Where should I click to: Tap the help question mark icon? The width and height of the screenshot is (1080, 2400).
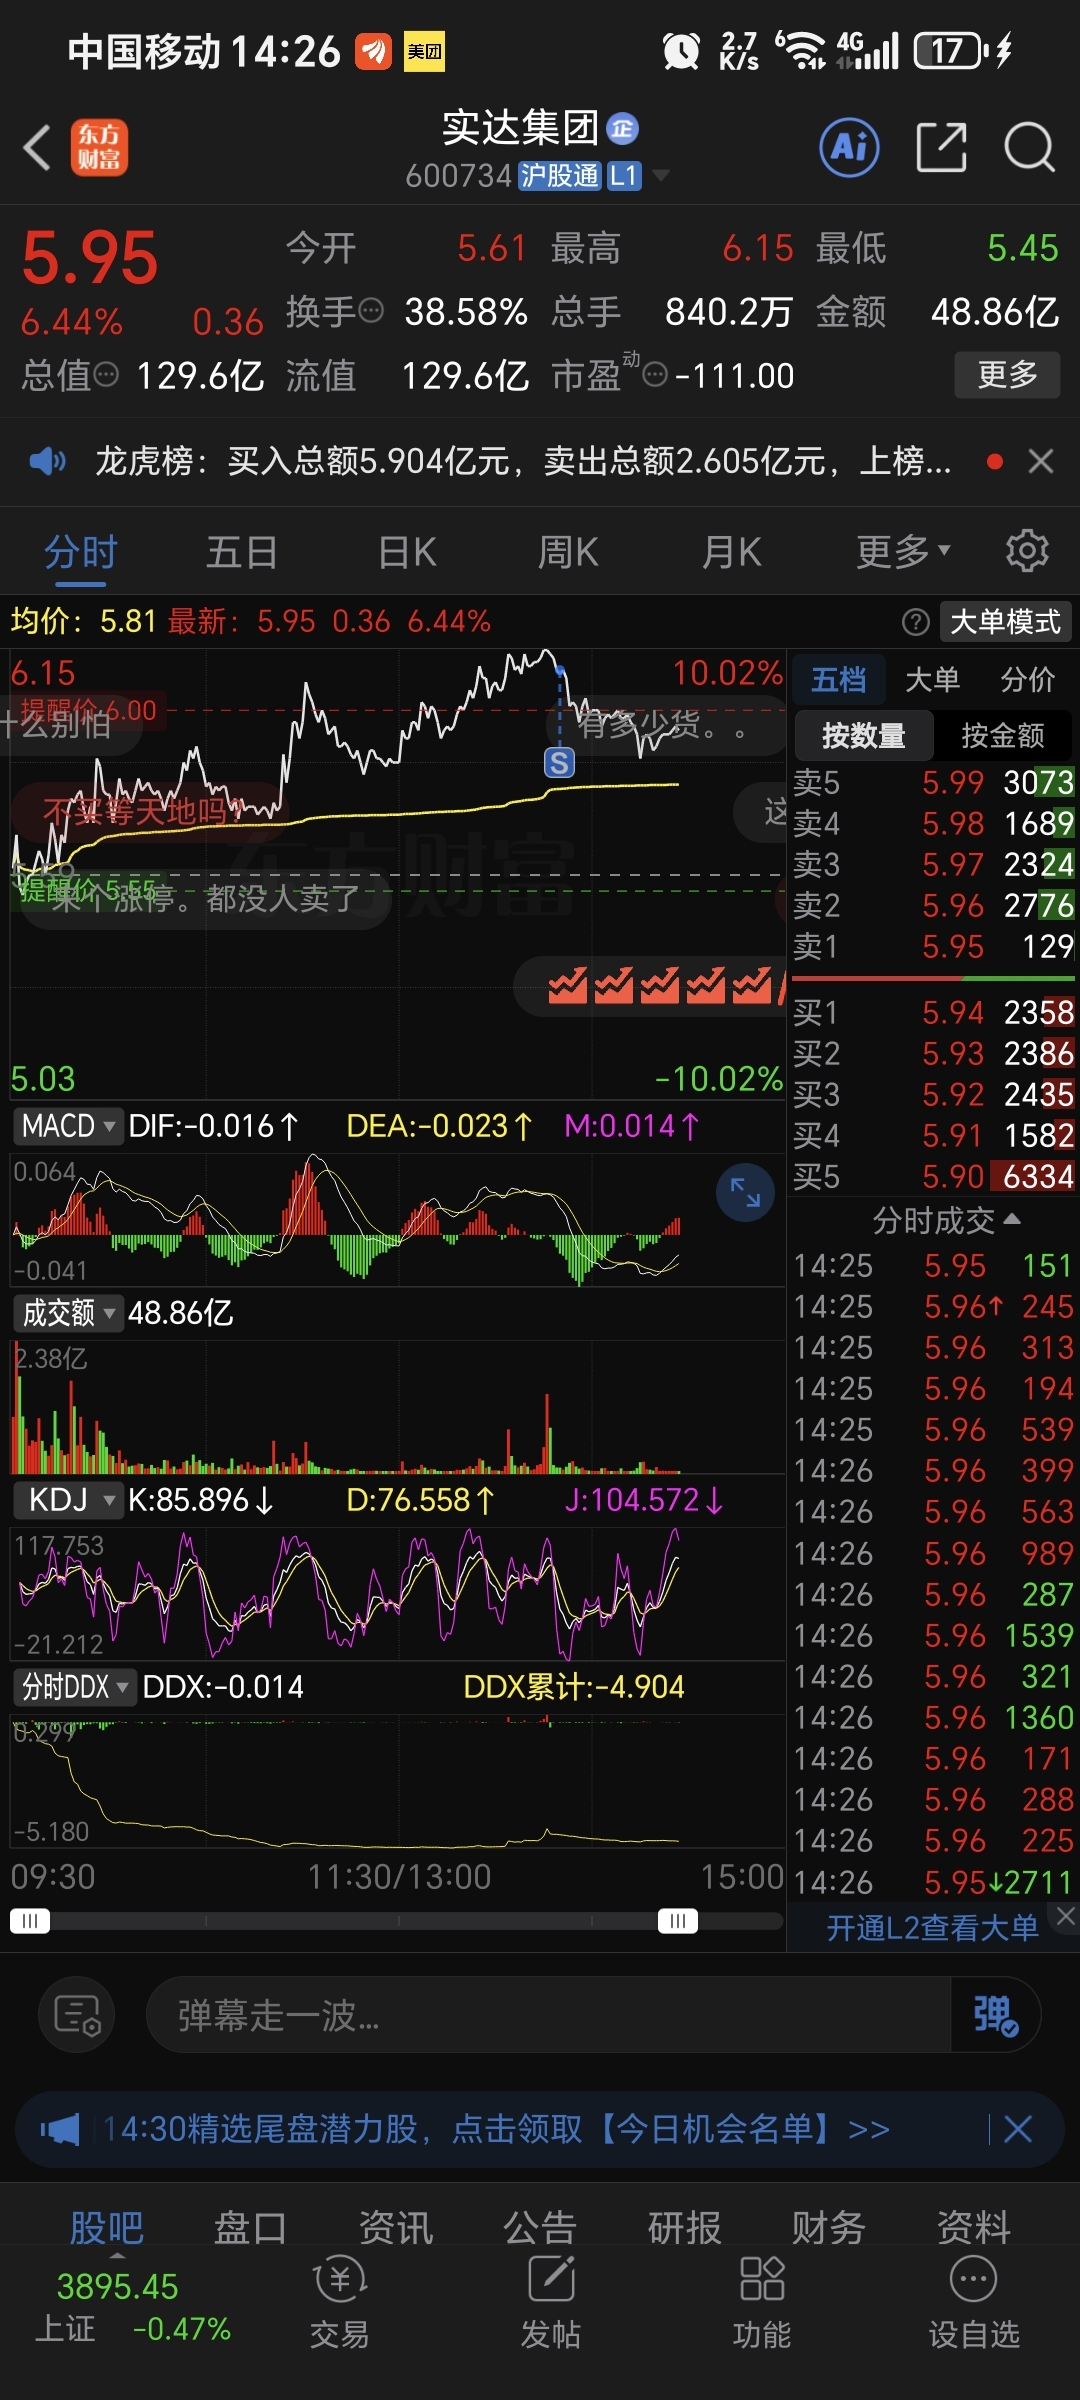tap(915, 622)
